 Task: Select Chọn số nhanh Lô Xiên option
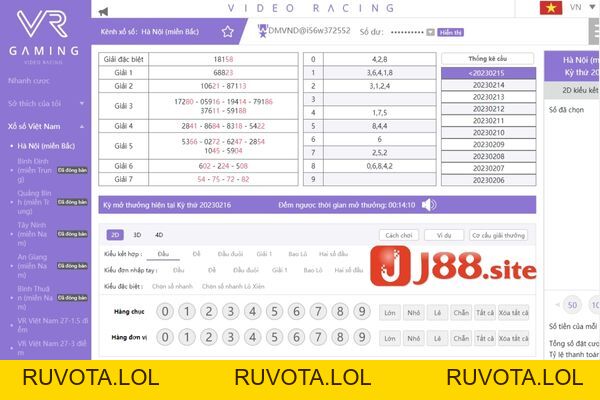click(x=233, y=286)
